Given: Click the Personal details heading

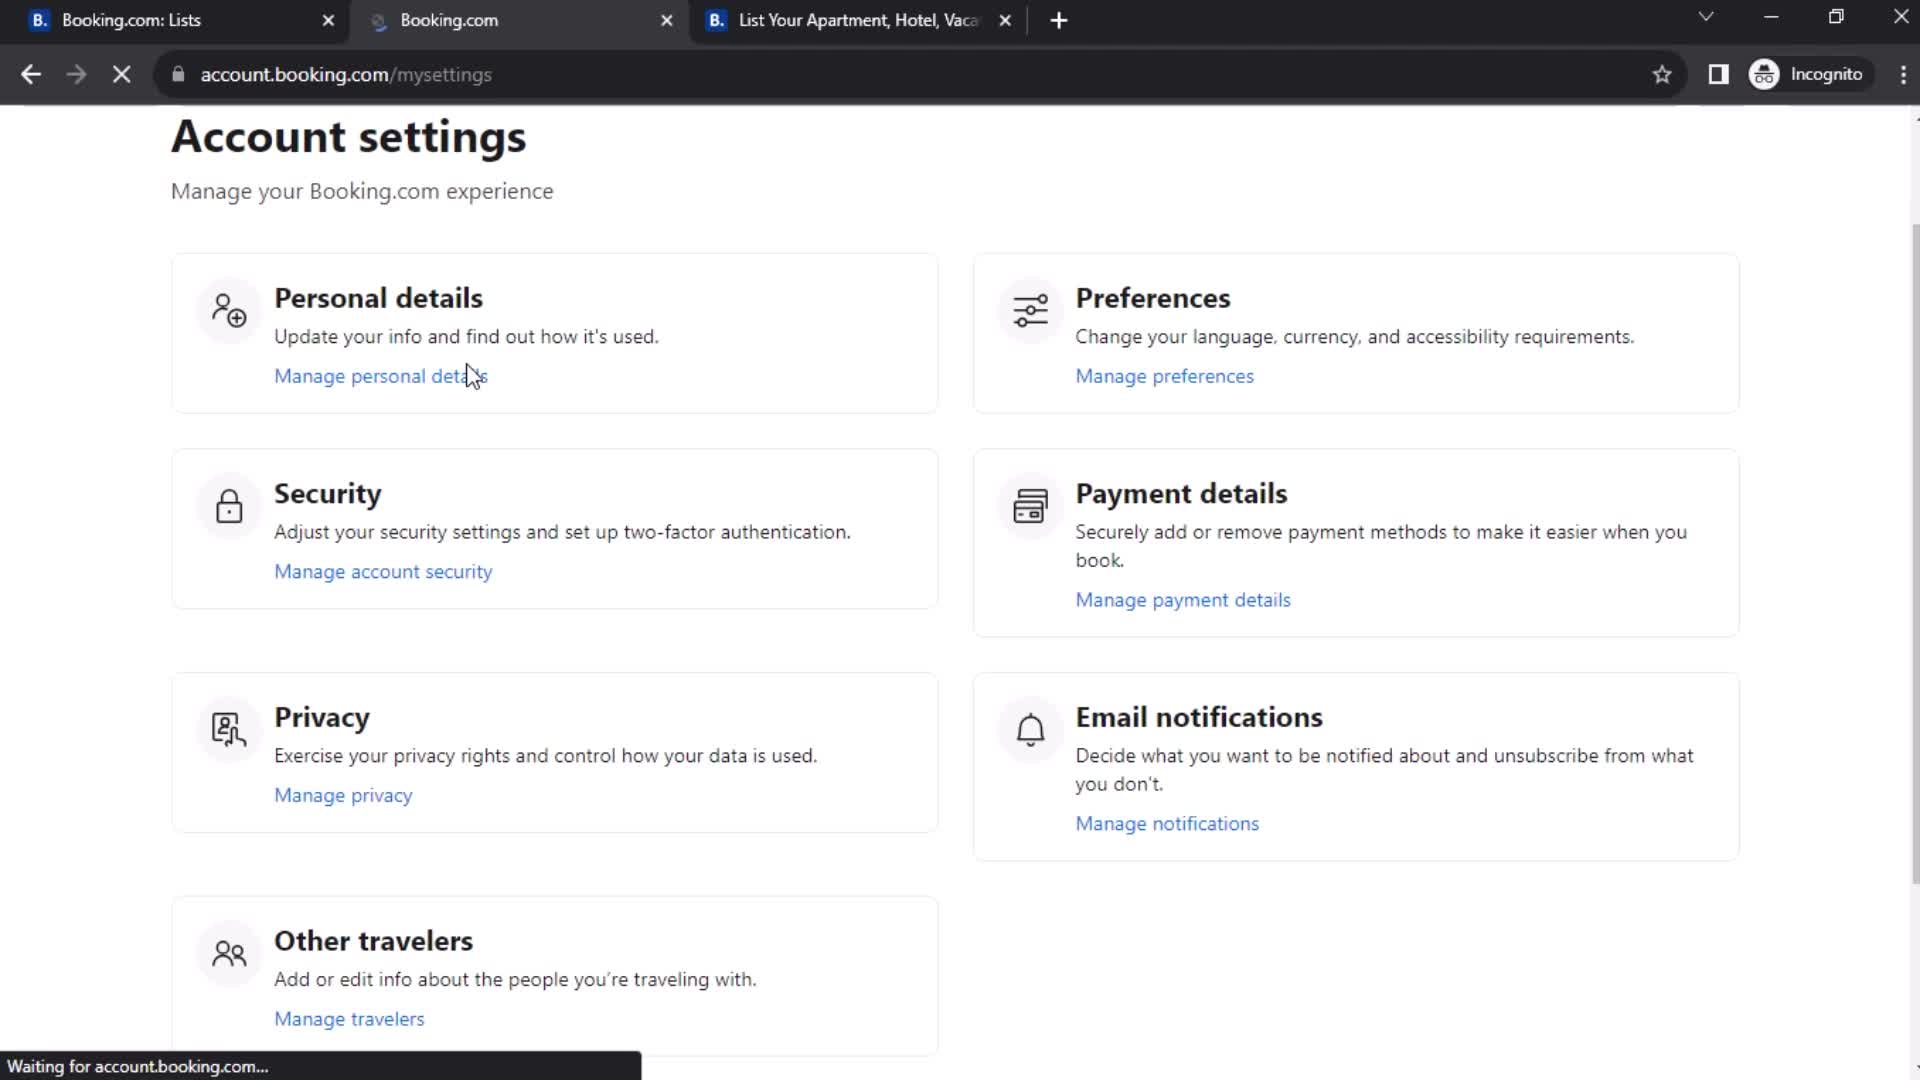Looking at the screenshot, I should (378, 298).
